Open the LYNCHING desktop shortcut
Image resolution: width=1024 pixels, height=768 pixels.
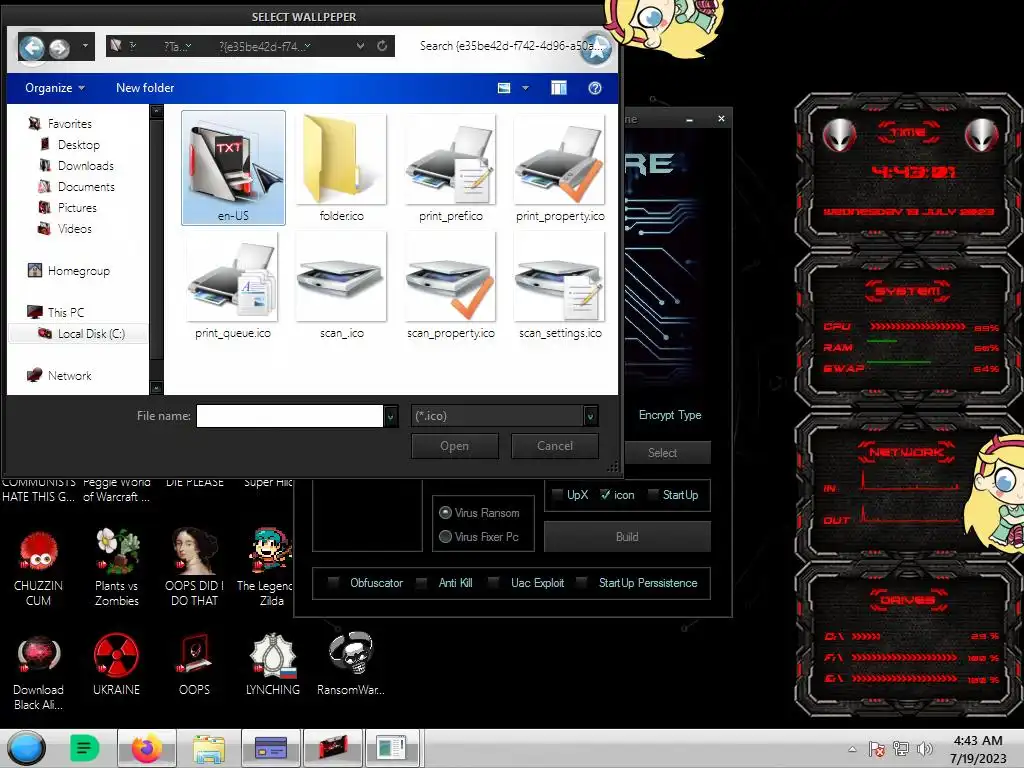(273, 663)
